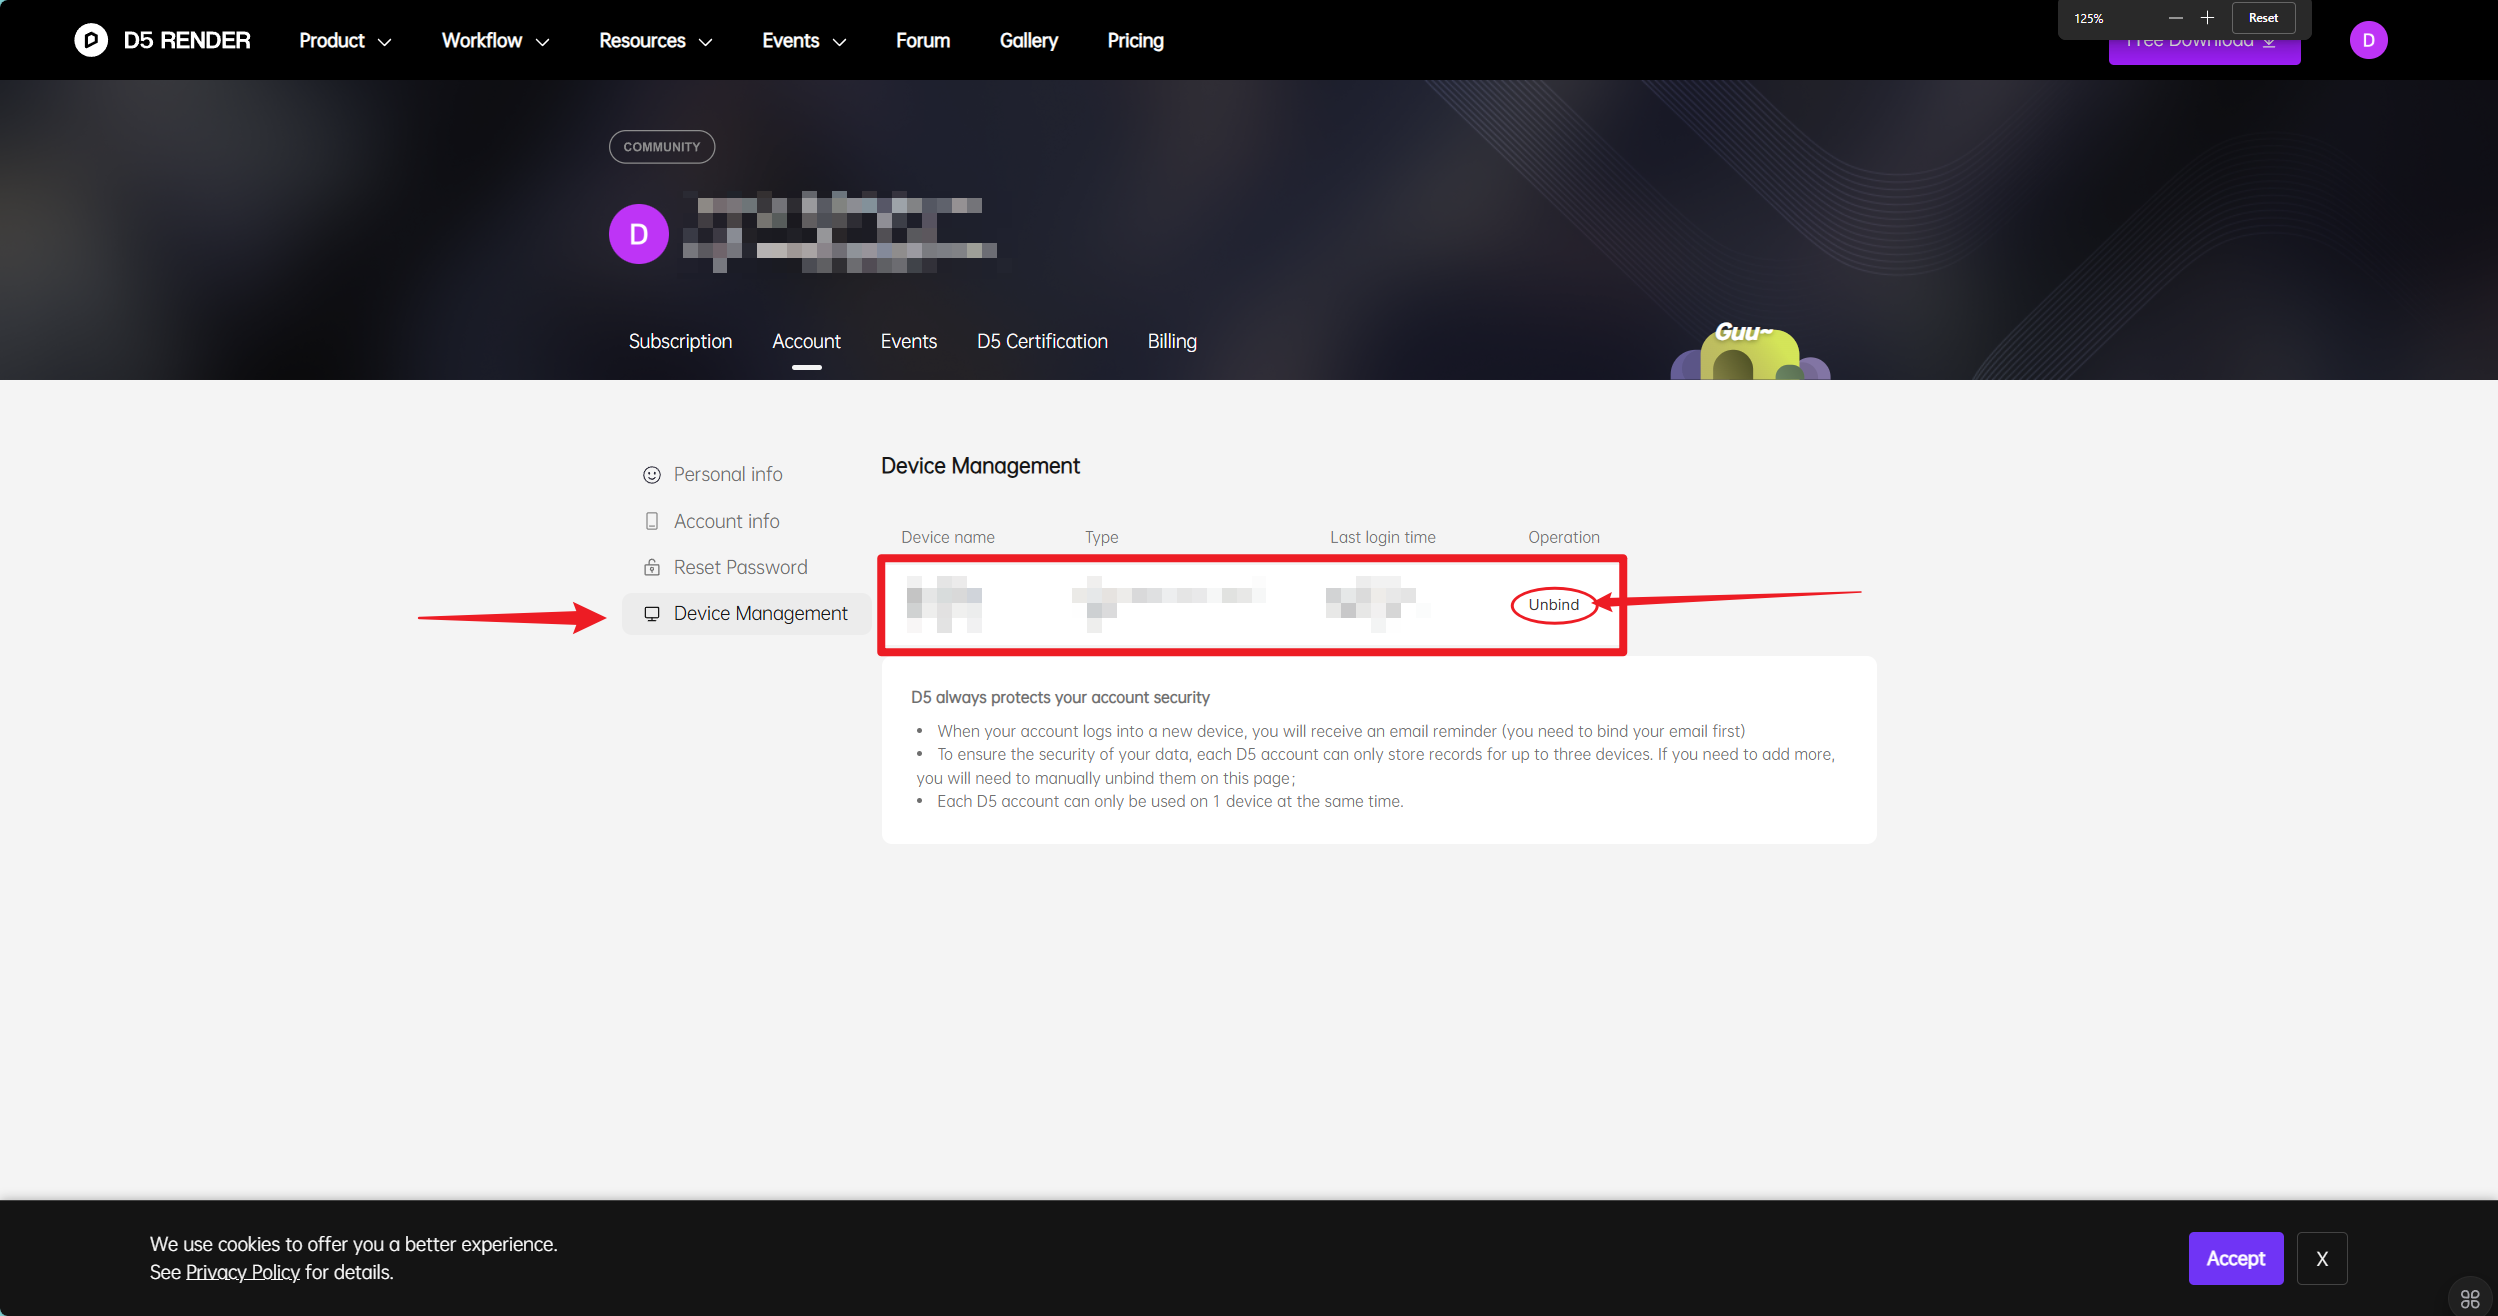Switch to the profile Events tab

coord(909,341)
